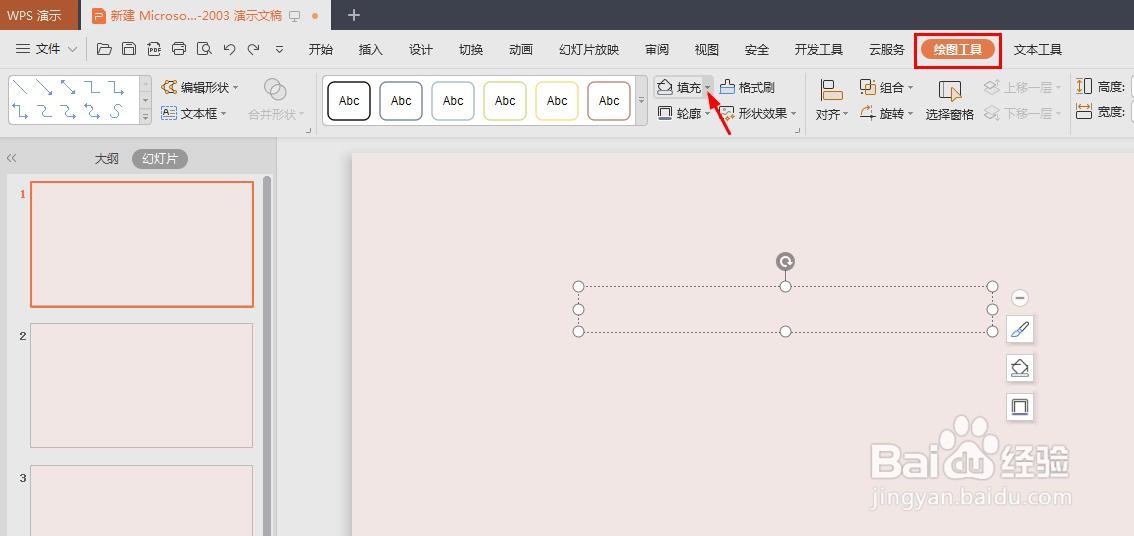Click the 宽度 width icon
The width and height of the screenshot is (1134, 536).
(1083, 111)
